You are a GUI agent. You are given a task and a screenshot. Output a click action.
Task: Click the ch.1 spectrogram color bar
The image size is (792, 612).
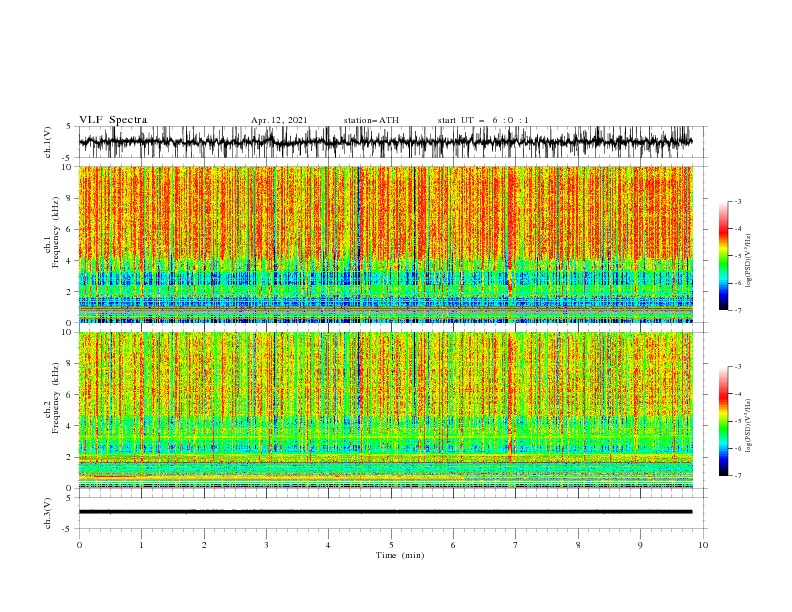(x=723, y=255)
